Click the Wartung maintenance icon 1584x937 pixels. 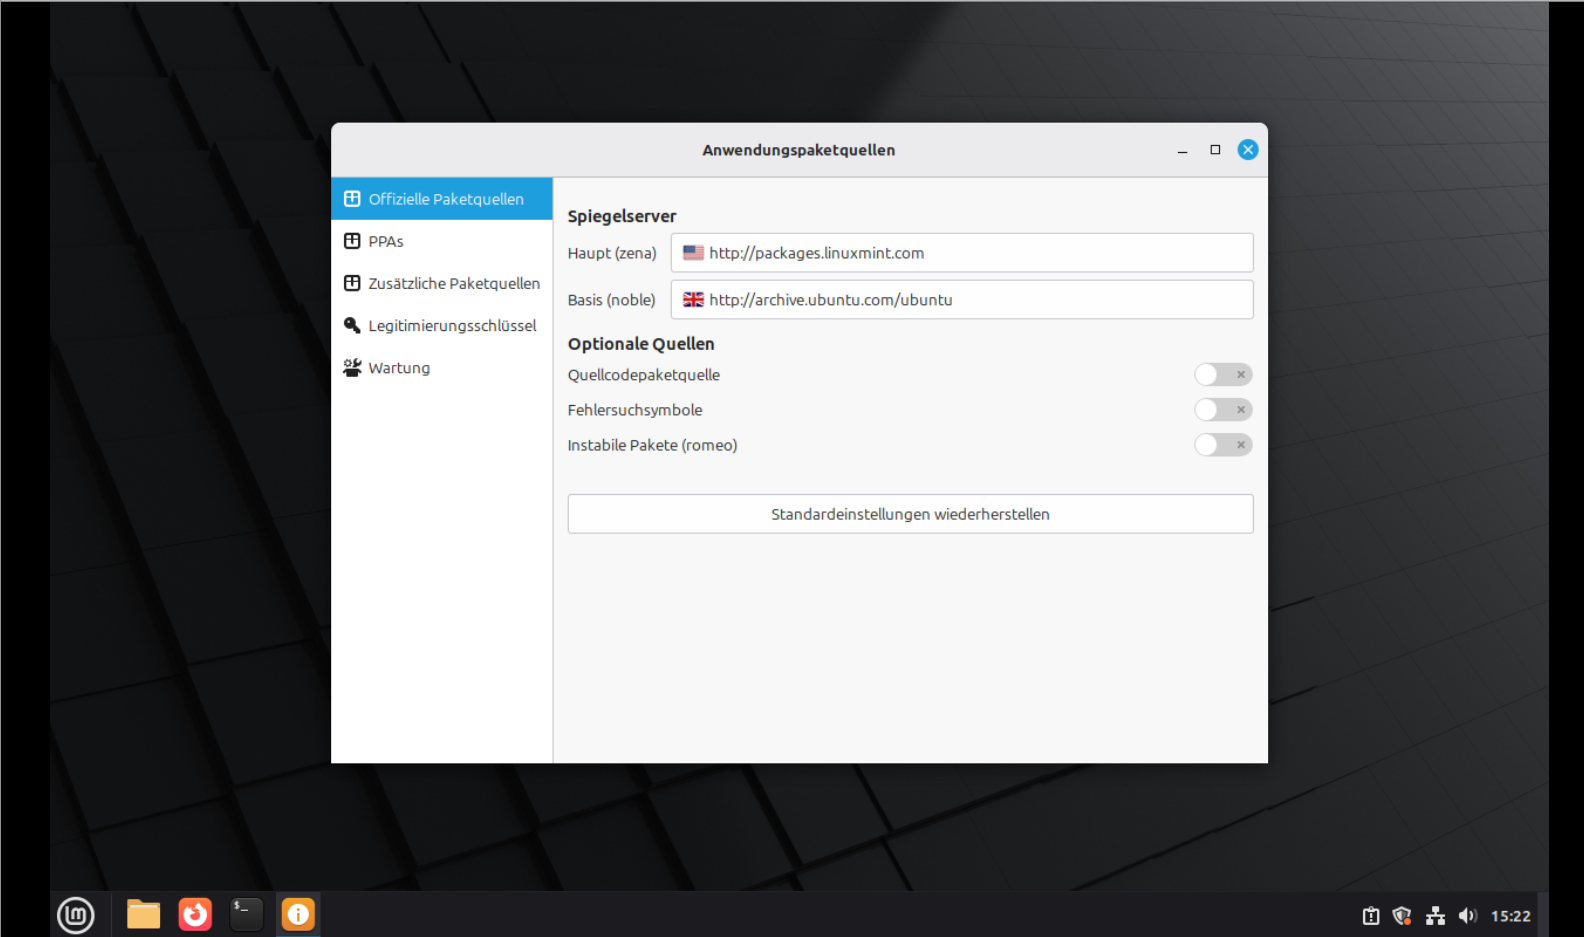[352, 368]
